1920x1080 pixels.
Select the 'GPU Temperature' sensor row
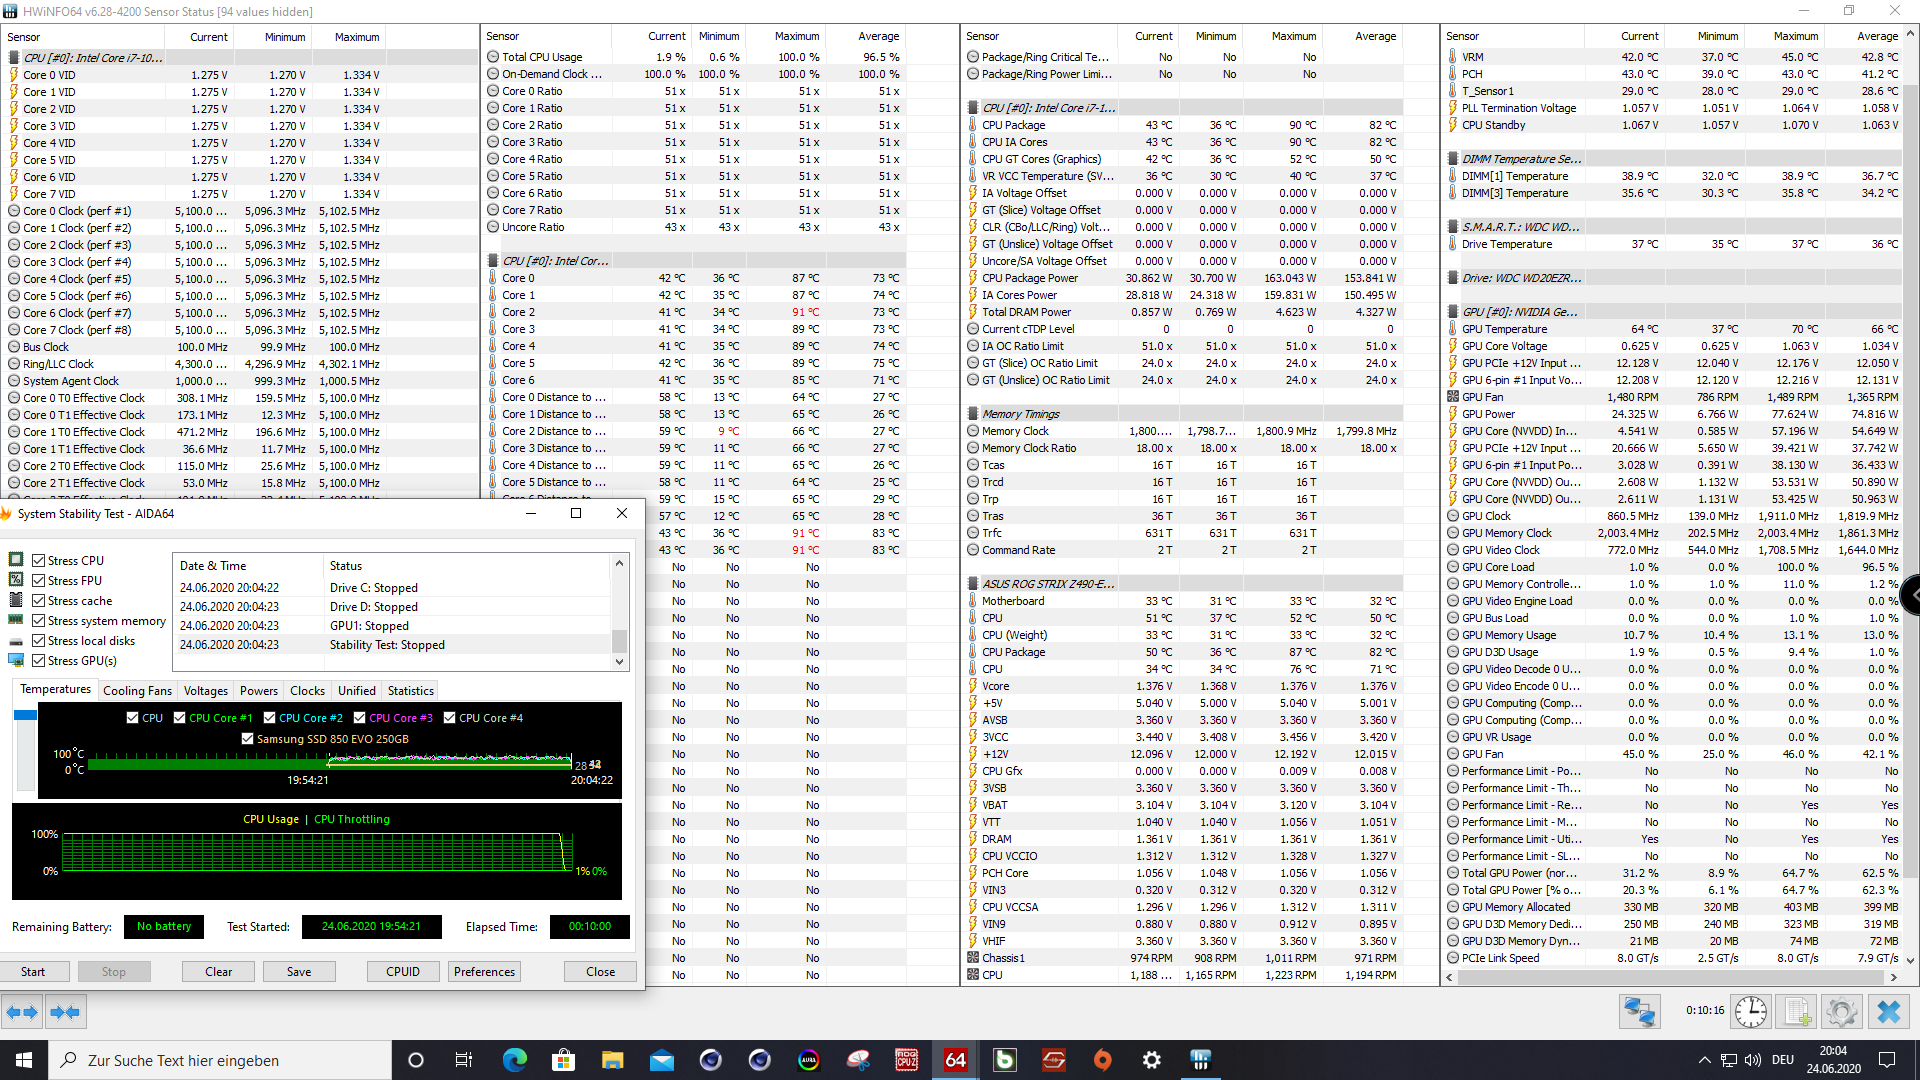coord(1673,329)
